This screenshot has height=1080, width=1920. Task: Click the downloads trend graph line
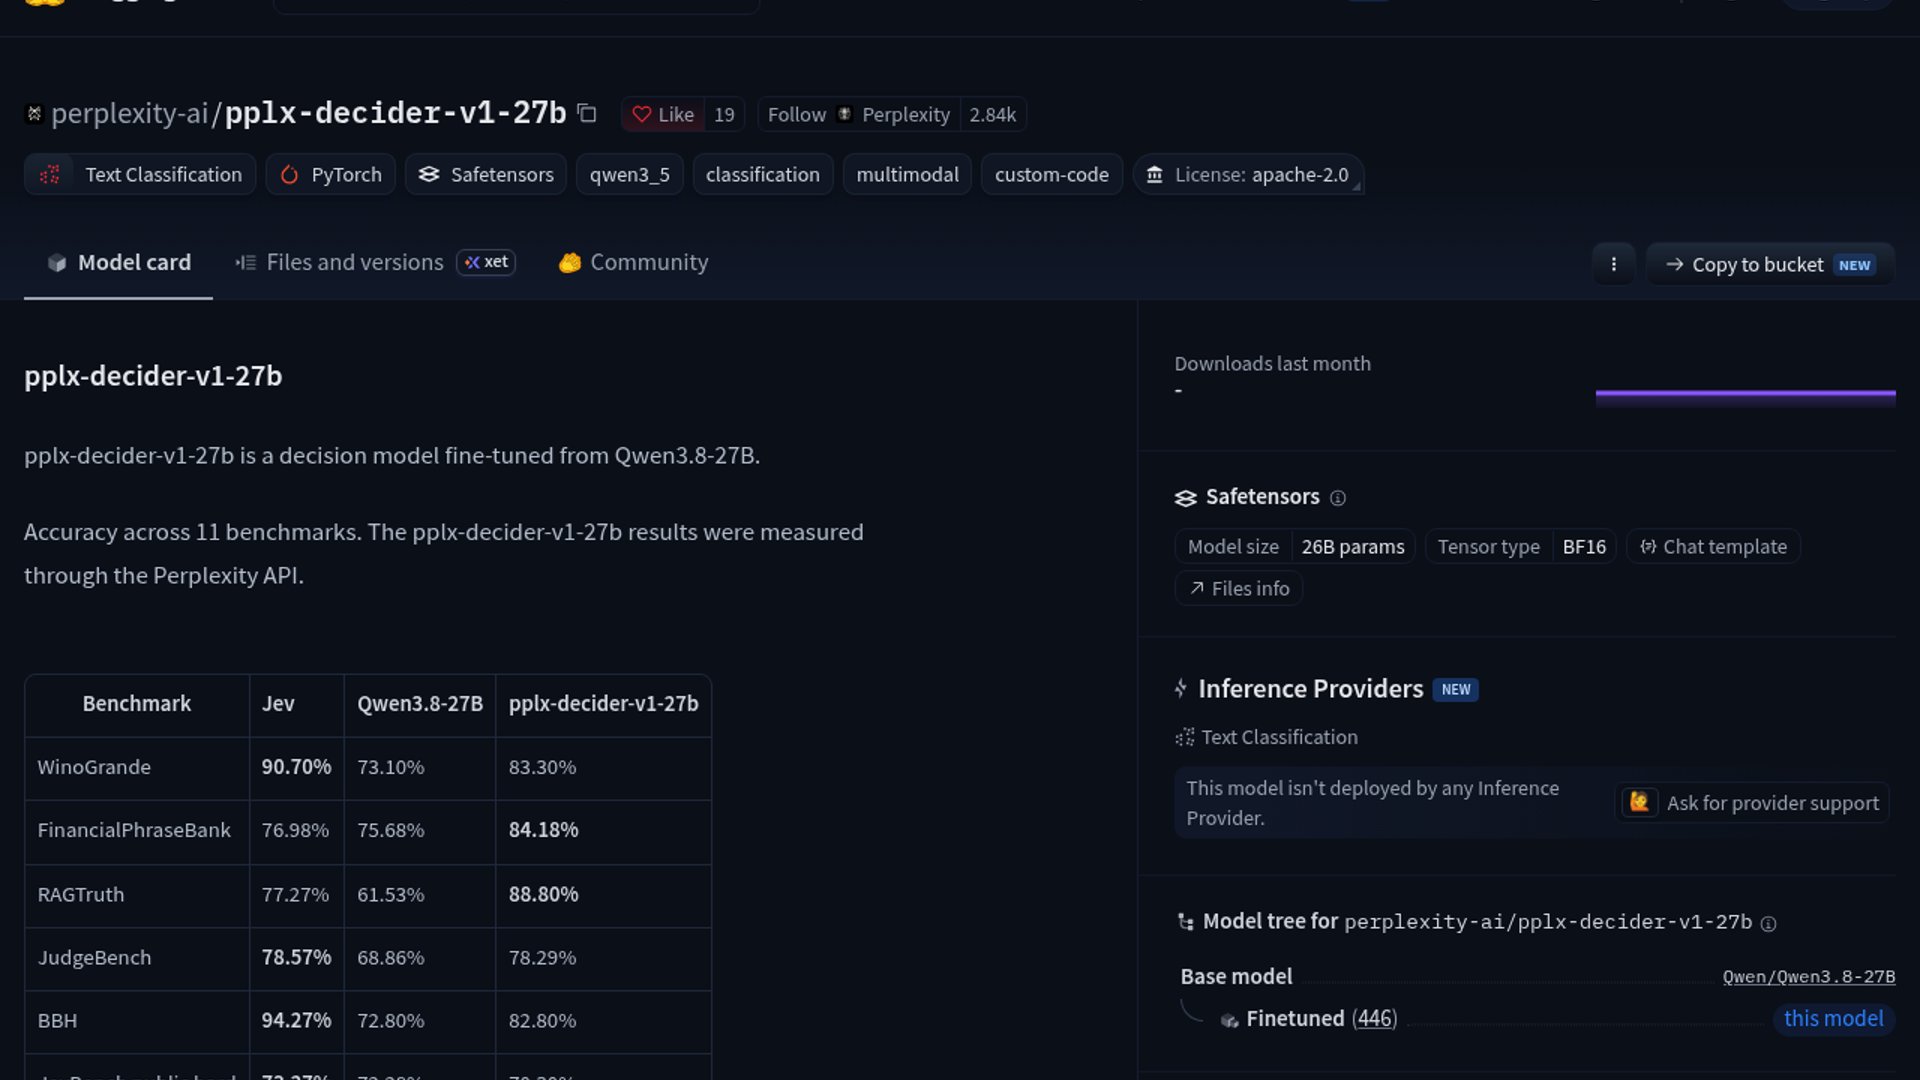[x=1745, y=394]
